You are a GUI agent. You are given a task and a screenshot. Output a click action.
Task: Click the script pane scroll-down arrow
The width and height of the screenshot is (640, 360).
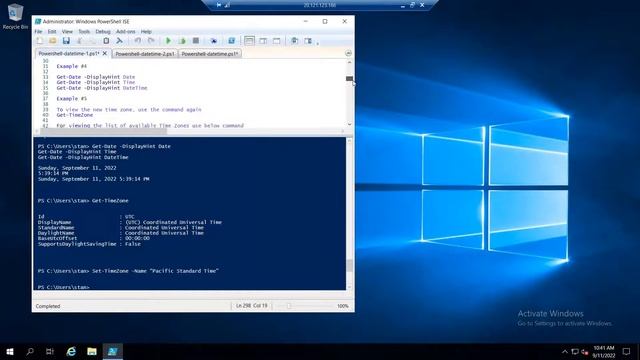coord(349,124)
